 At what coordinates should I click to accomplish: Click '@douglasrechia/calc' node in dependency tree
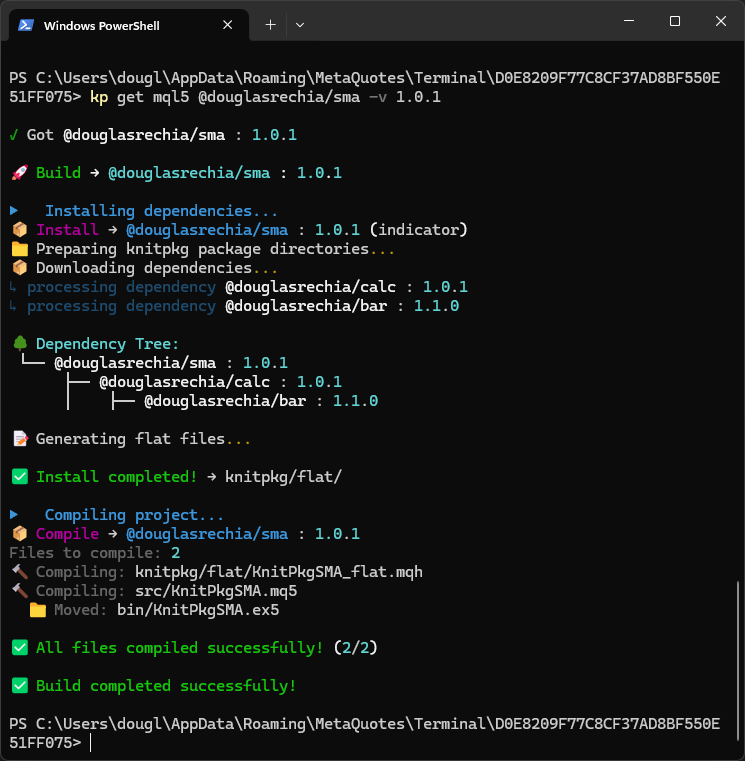184,381
